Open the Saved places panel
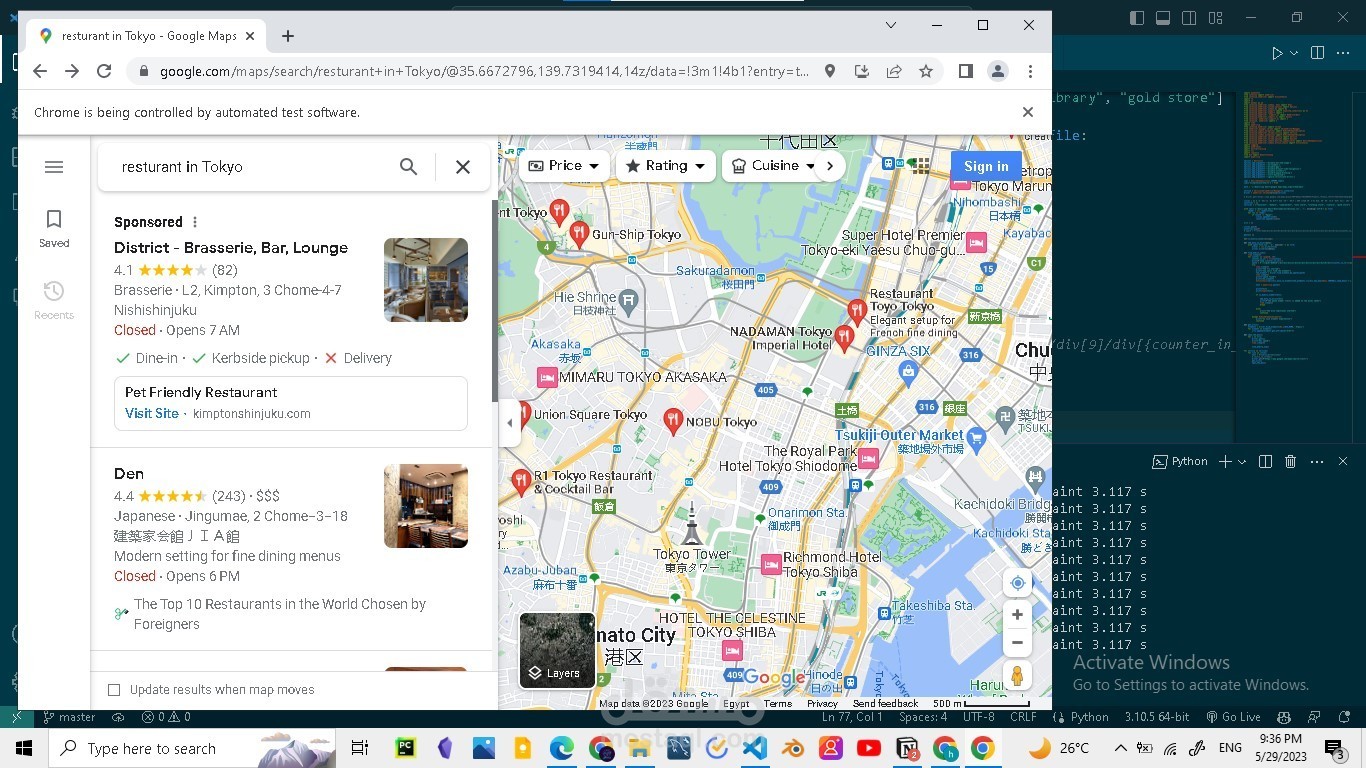The height and width of the screenshot is (768, 1366). [54, 228]
